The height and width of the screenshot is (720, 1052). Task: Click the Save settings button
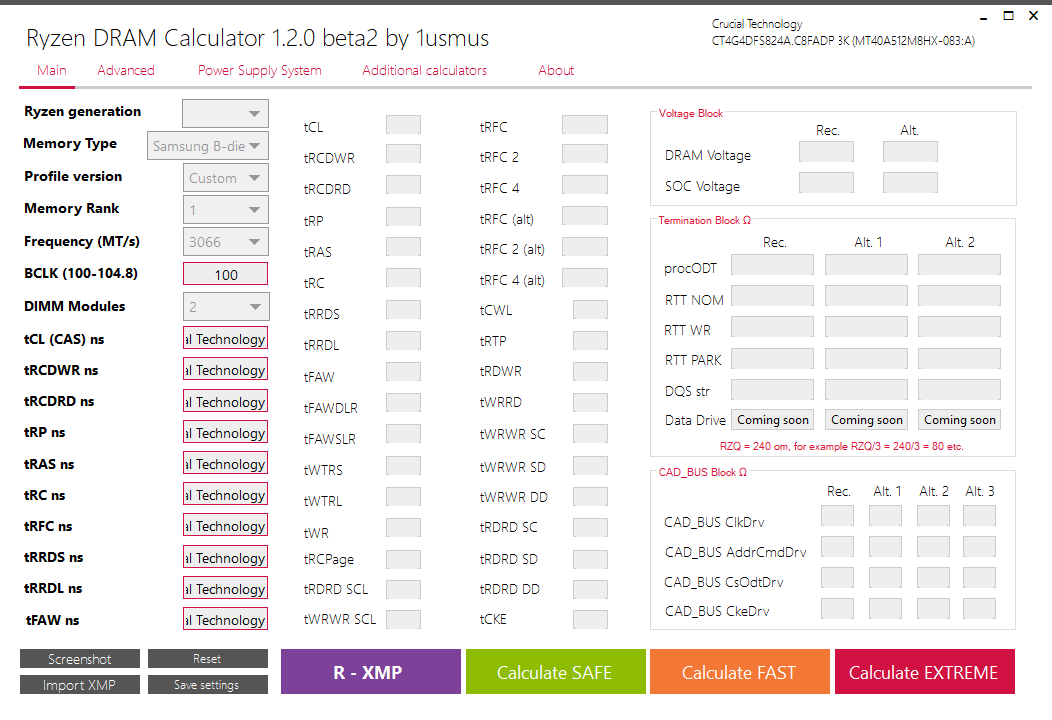pos(207,685)
